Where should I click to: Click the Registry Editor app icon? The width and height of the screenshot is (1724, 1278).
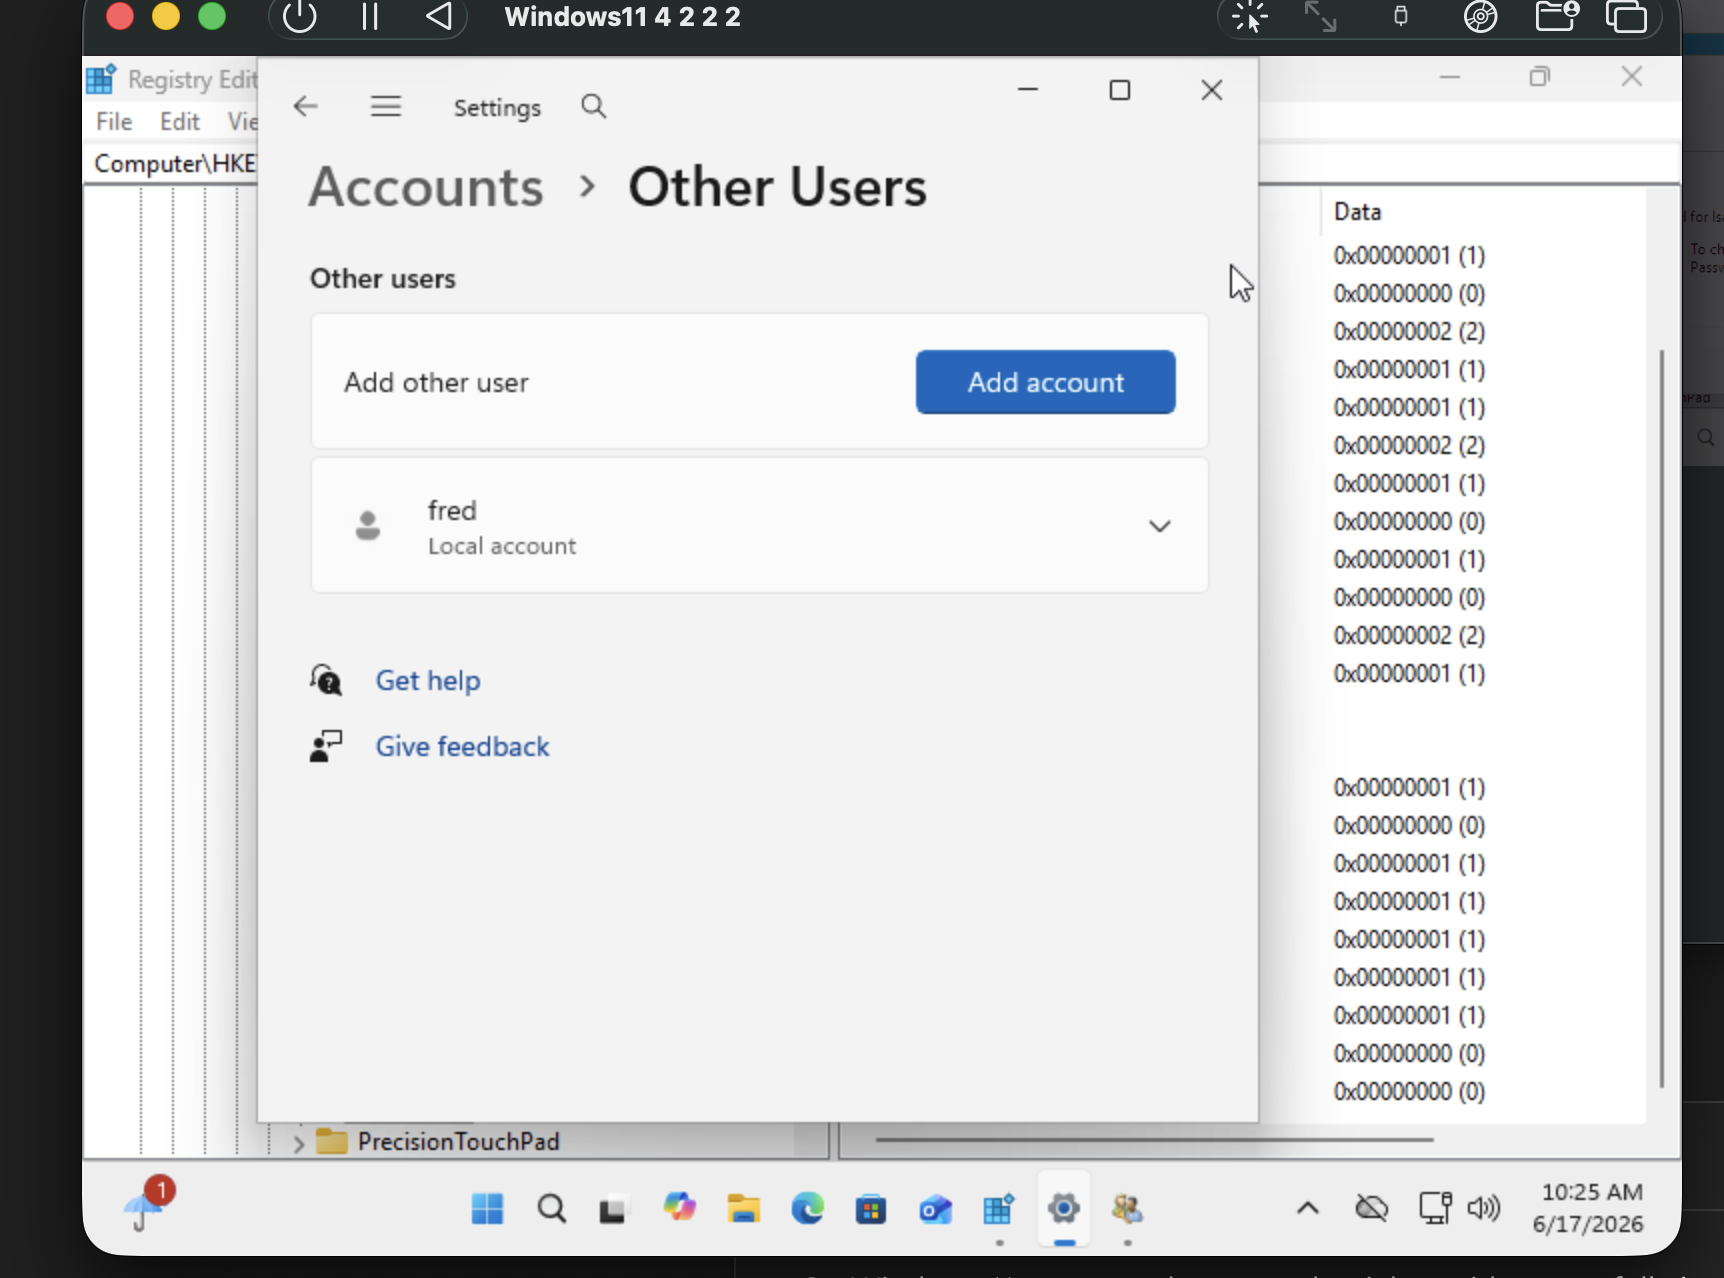point(101,79)
